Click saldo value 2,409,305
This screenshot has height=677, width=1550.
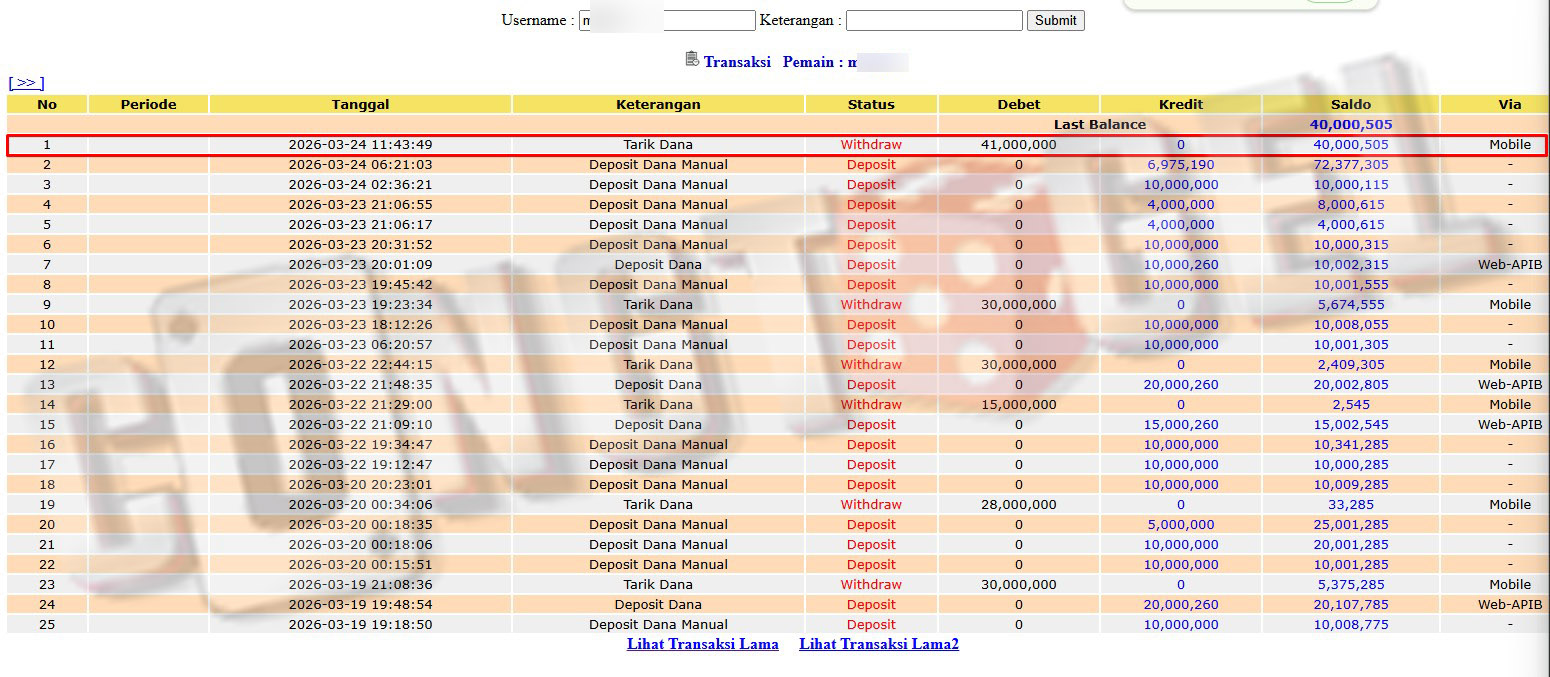pos(1351,365)
